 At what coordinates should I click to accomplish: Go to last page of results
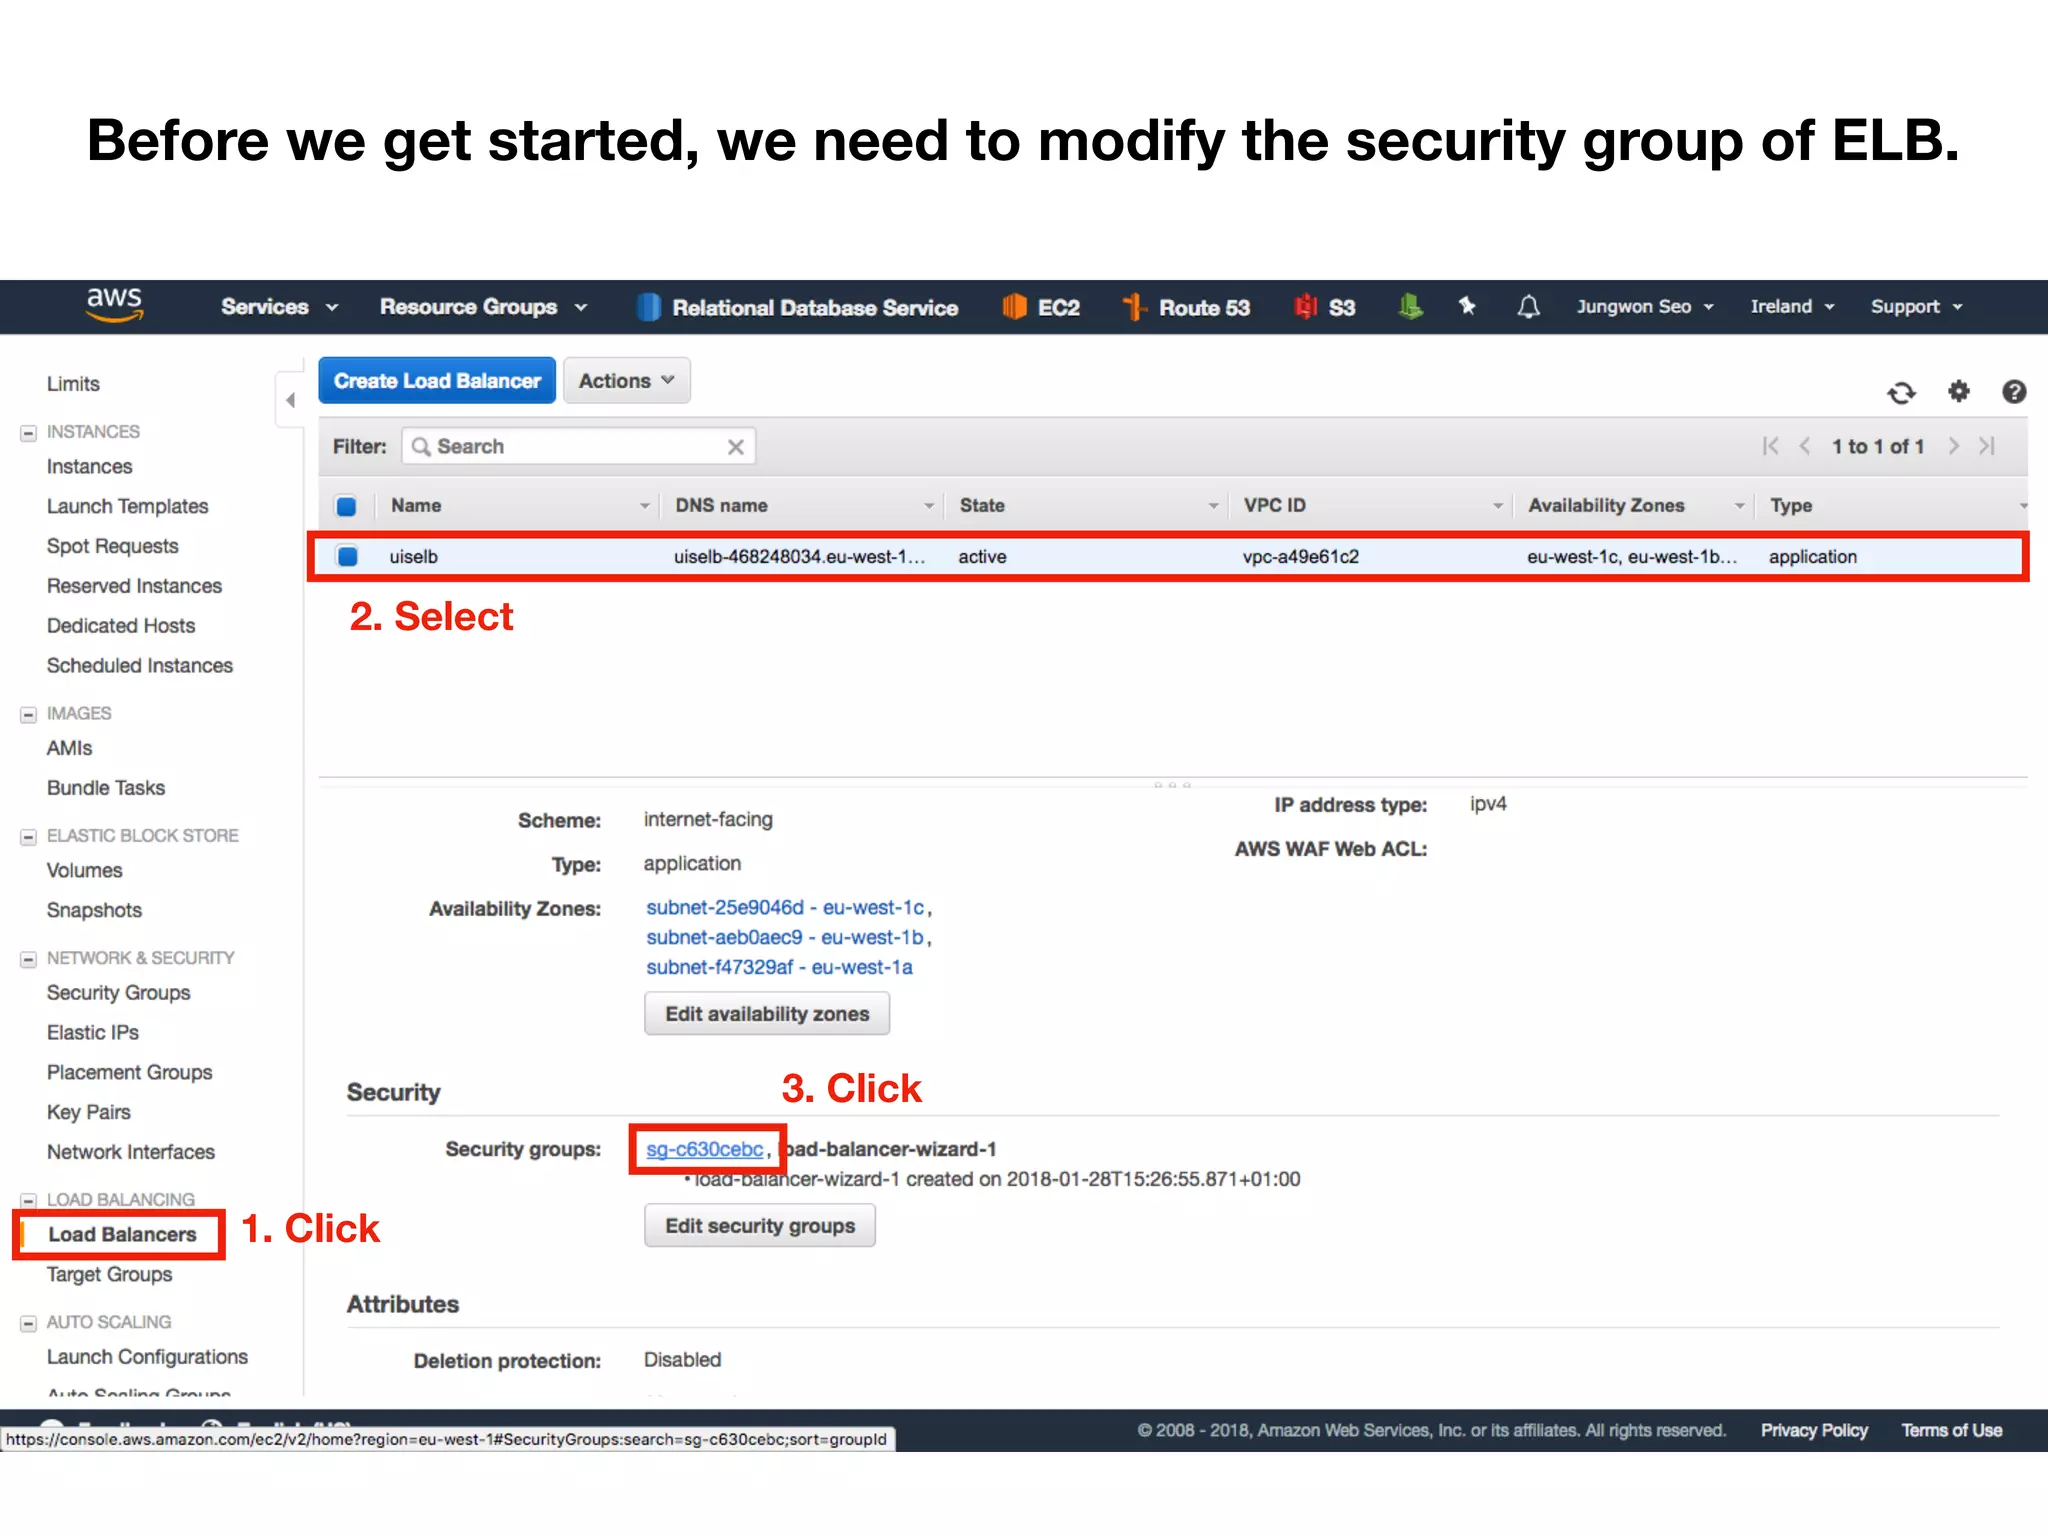(1987, 446)
